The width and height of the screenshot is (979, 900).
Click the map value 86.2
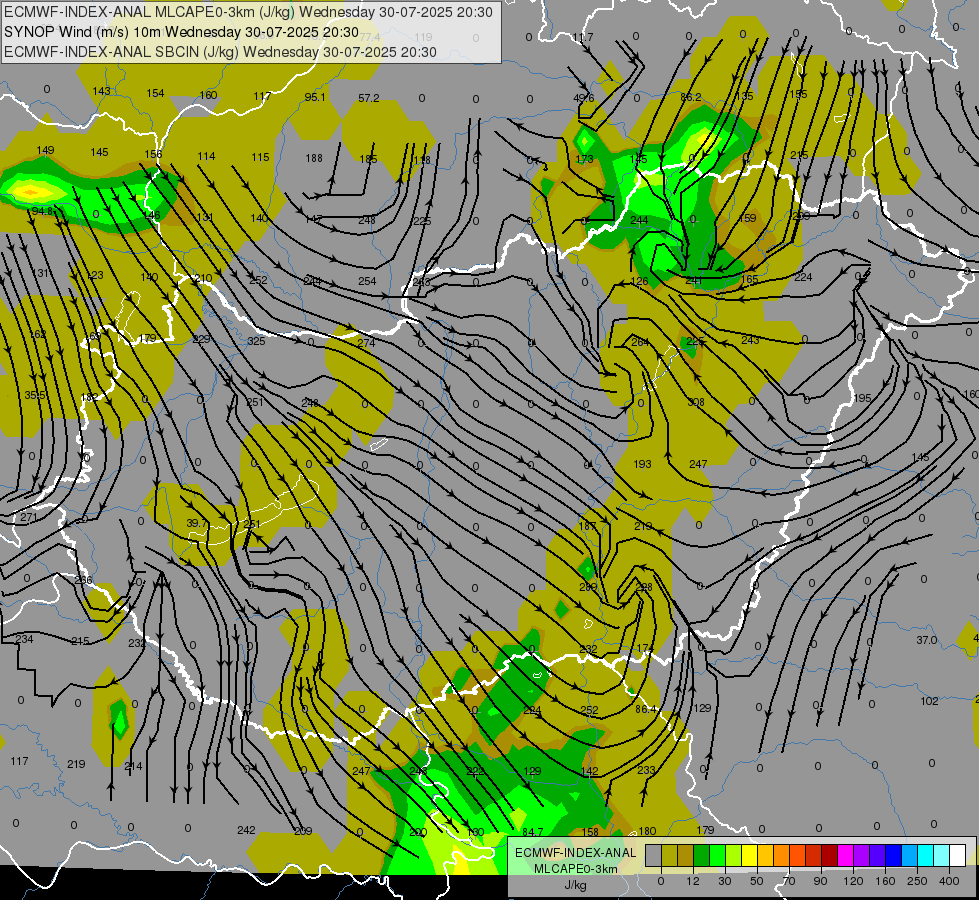pyautogui.click(x=691, y=97)
